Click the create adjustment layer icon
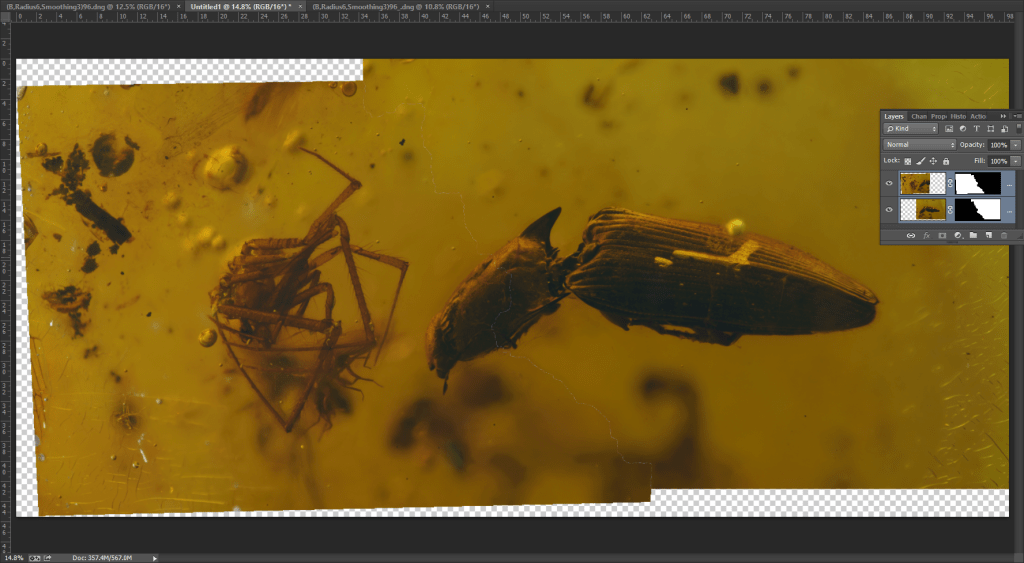Viewport: 1024px width, 563px height. tap(957, 236)
